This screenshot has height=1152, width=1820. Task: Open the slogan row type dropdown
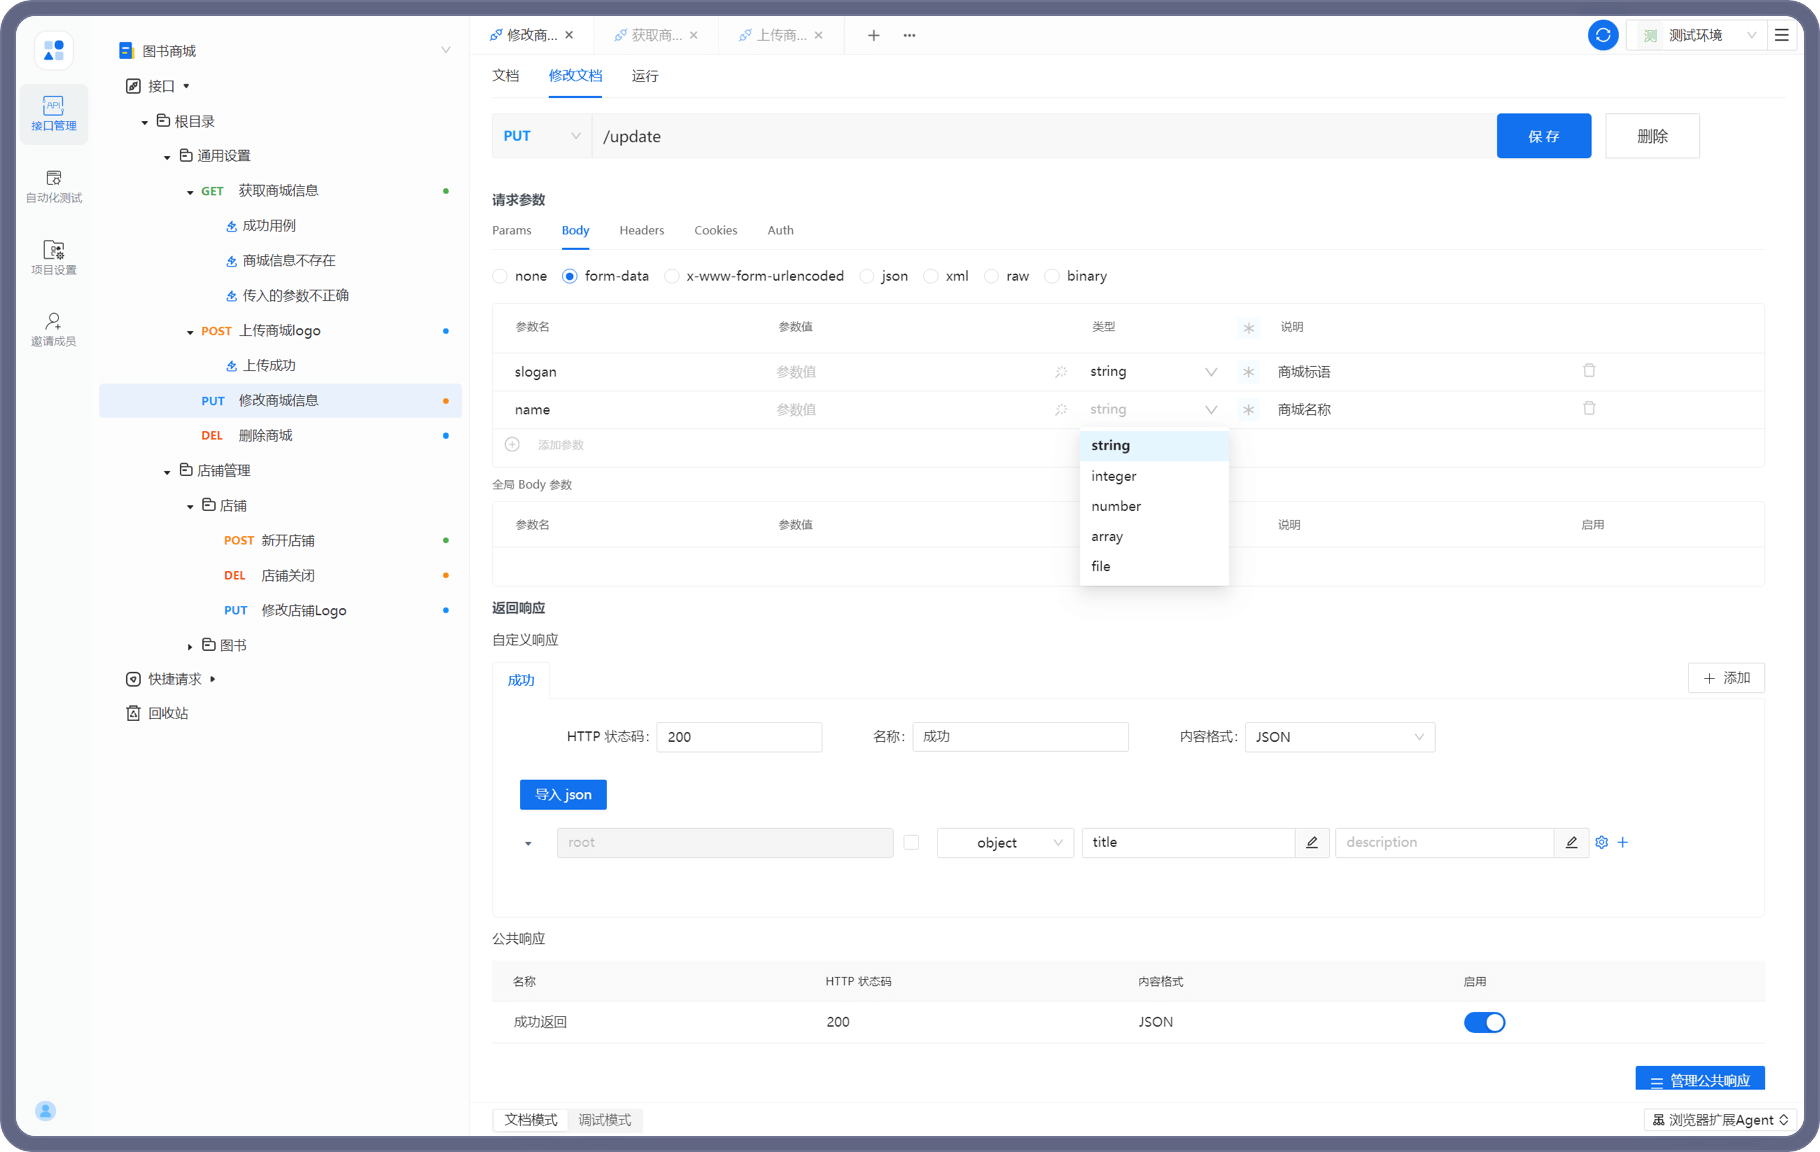pos(1154,372)
